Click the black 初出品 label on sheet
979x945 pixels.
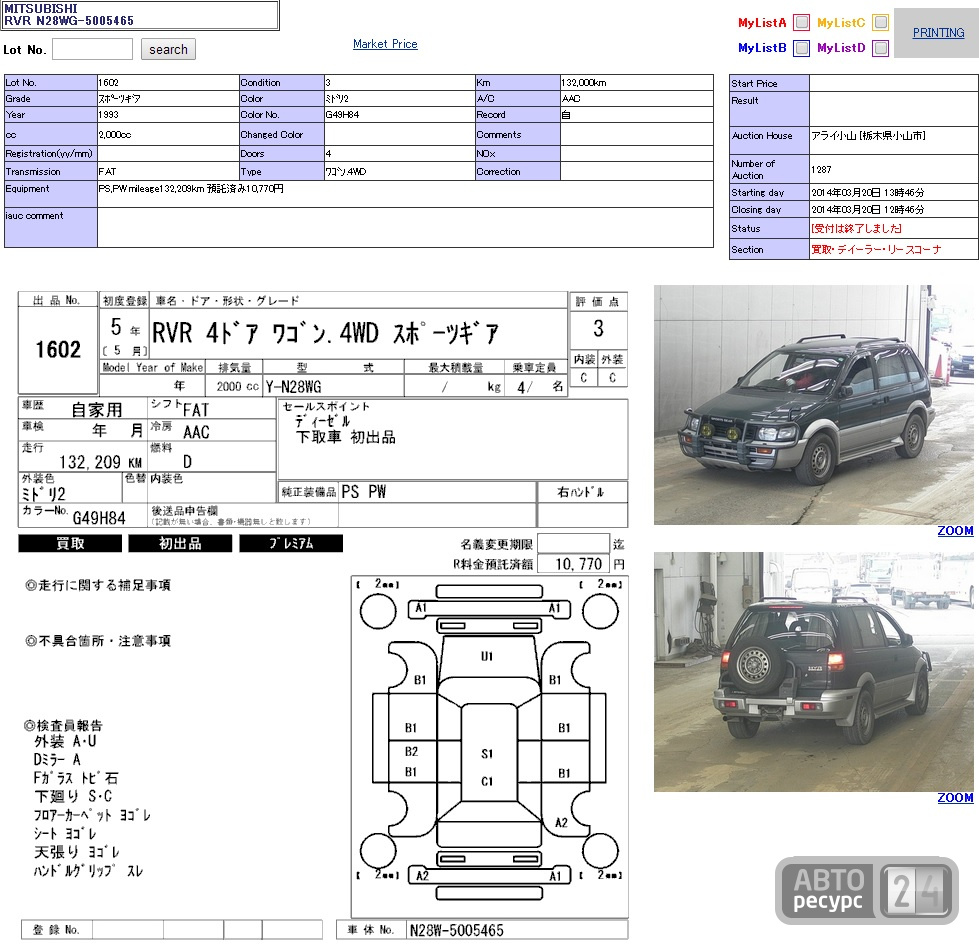point(180,544)
